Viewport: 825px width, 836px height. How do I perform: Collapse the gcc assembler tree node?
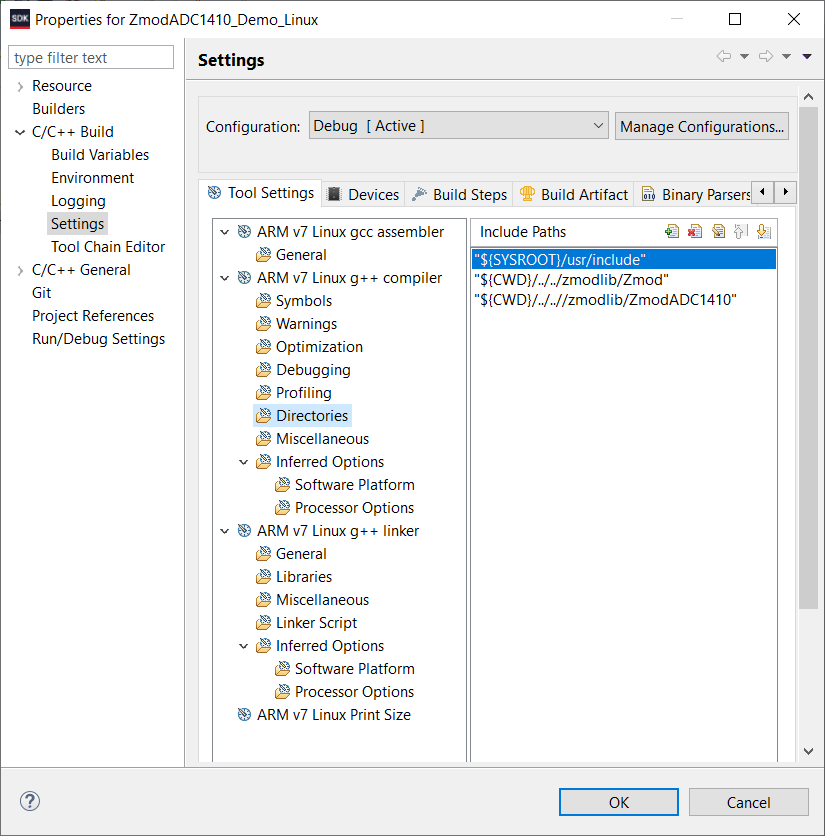click(225, 232)
